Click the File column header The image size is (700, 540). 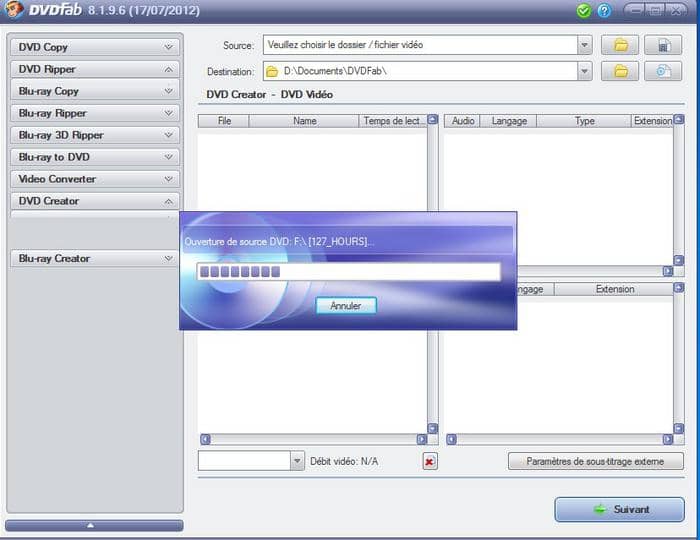(224, 121)
